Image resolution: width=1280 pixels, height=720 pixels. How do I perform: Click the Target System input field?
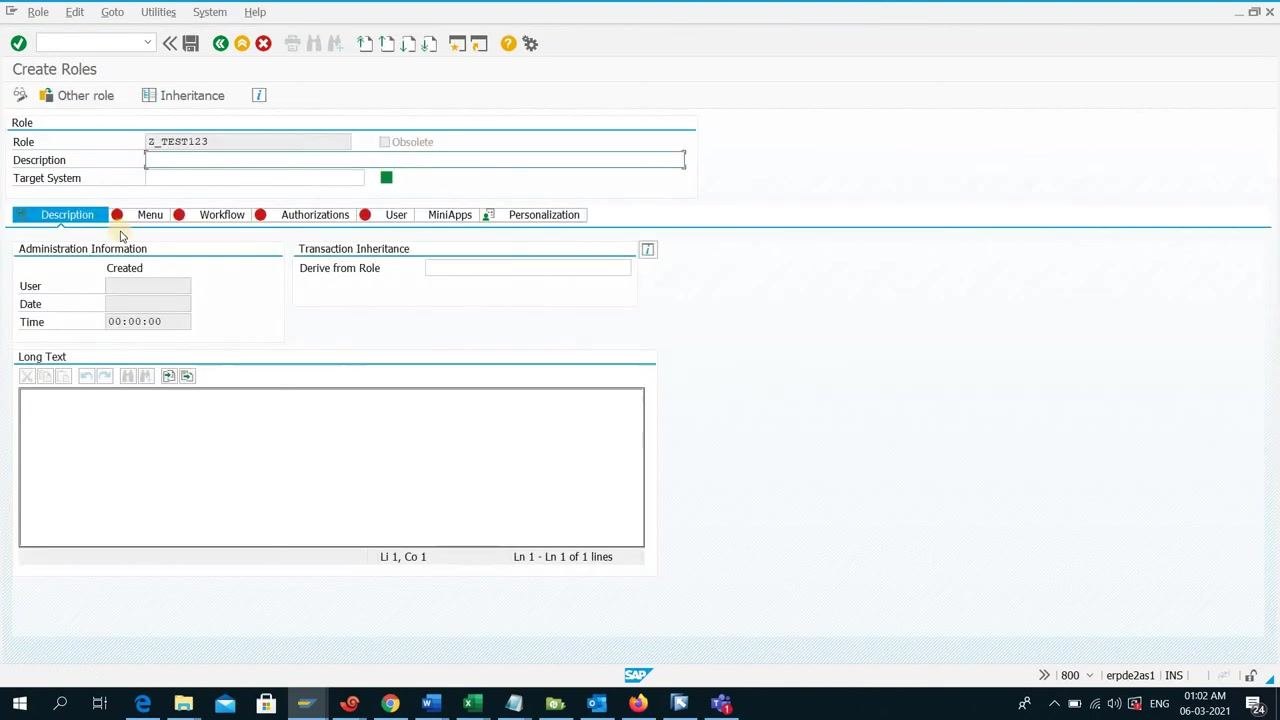pyautogui.click(x=255, y=178)
